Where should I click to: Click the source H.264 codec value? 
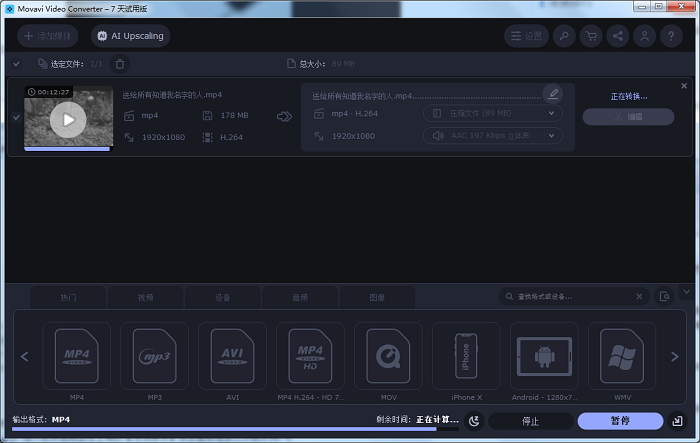pyautogui.click(x=231, y=137)
